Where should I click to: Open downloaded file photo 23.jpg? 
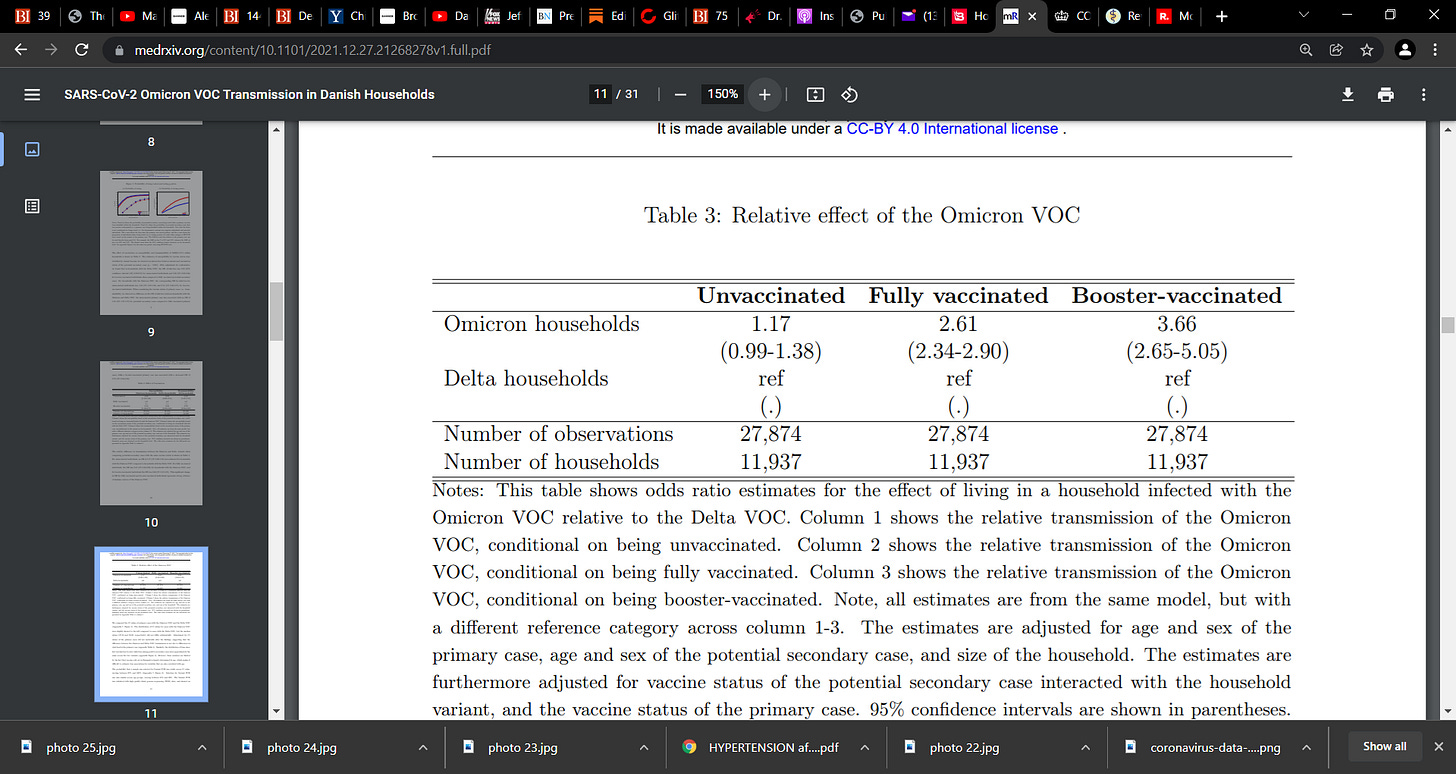(521, 747)
